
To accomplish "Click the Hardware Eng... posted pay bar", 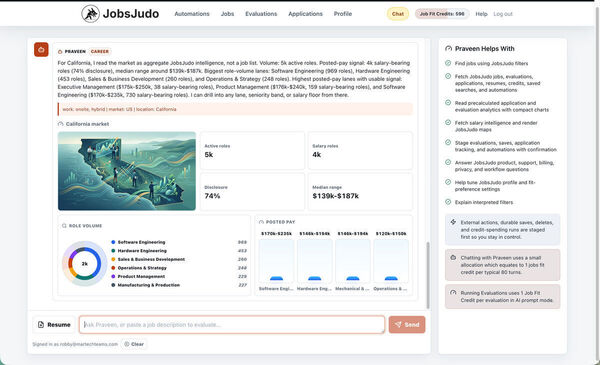I will tap(315, 261).
